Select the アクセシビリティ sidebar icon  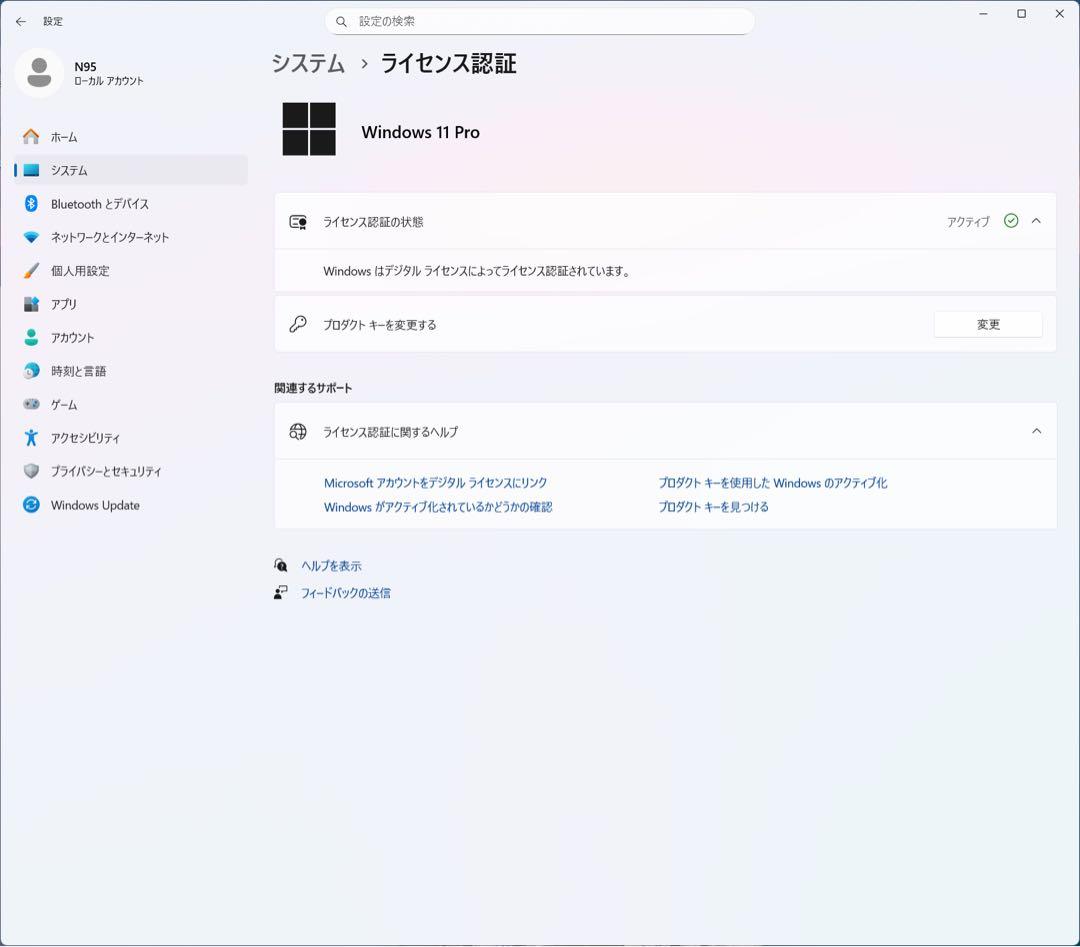click(30, 438)
